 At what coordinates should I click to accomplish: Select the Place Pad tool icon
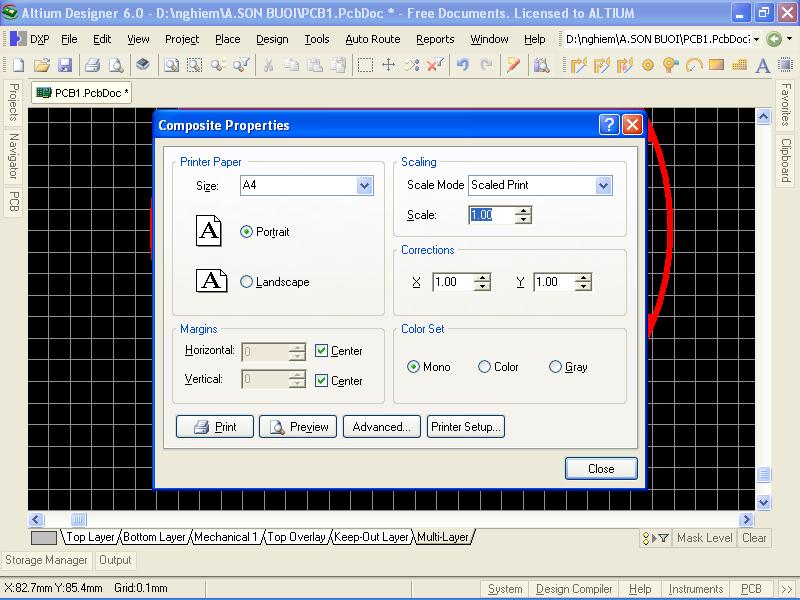[x=648, y=65]
